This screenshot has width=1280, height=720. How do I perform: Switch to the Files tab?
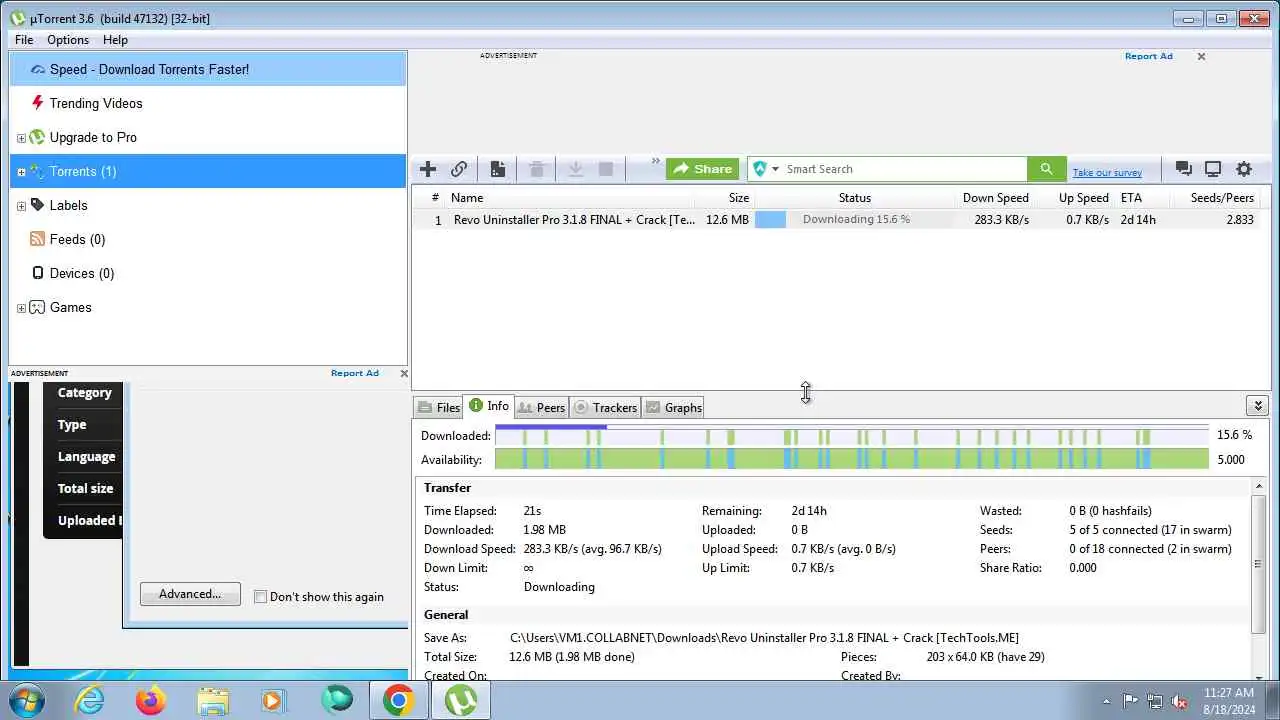pos(439,407)
